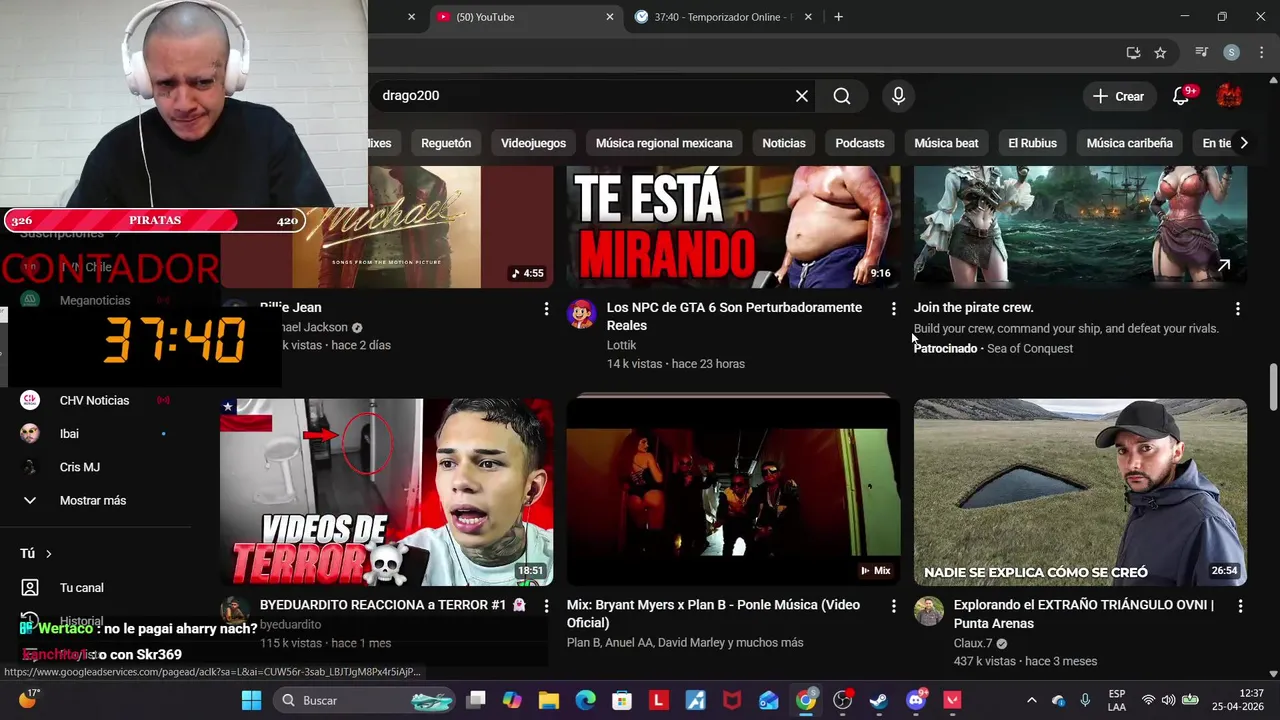This screenshot has height=720, width=1280.
Task: Open the Windows Start menu
Action: (251, 700)
